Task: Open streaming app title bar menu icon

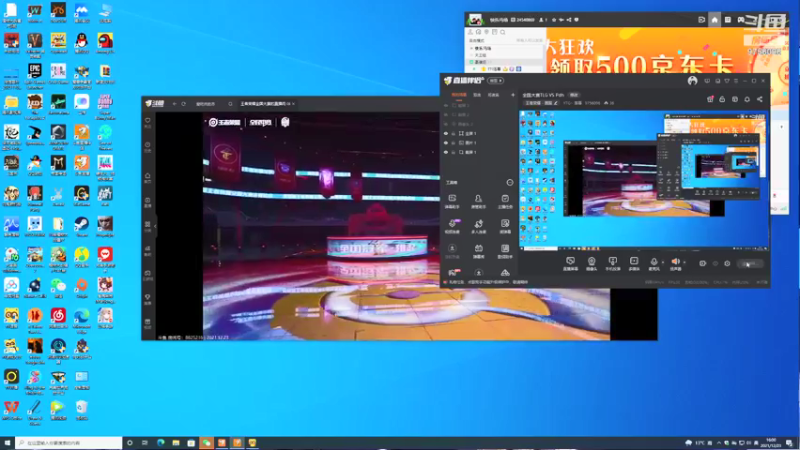Action: pyautogui.click(x=736, y=81)
